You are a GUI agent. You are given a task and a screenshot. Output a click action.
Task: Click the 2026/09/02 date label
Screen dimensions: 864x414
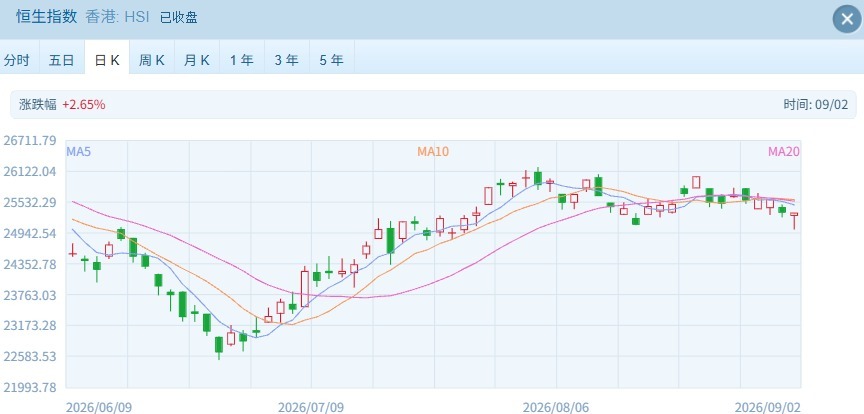pyautogui.click(x=767, y=407)
